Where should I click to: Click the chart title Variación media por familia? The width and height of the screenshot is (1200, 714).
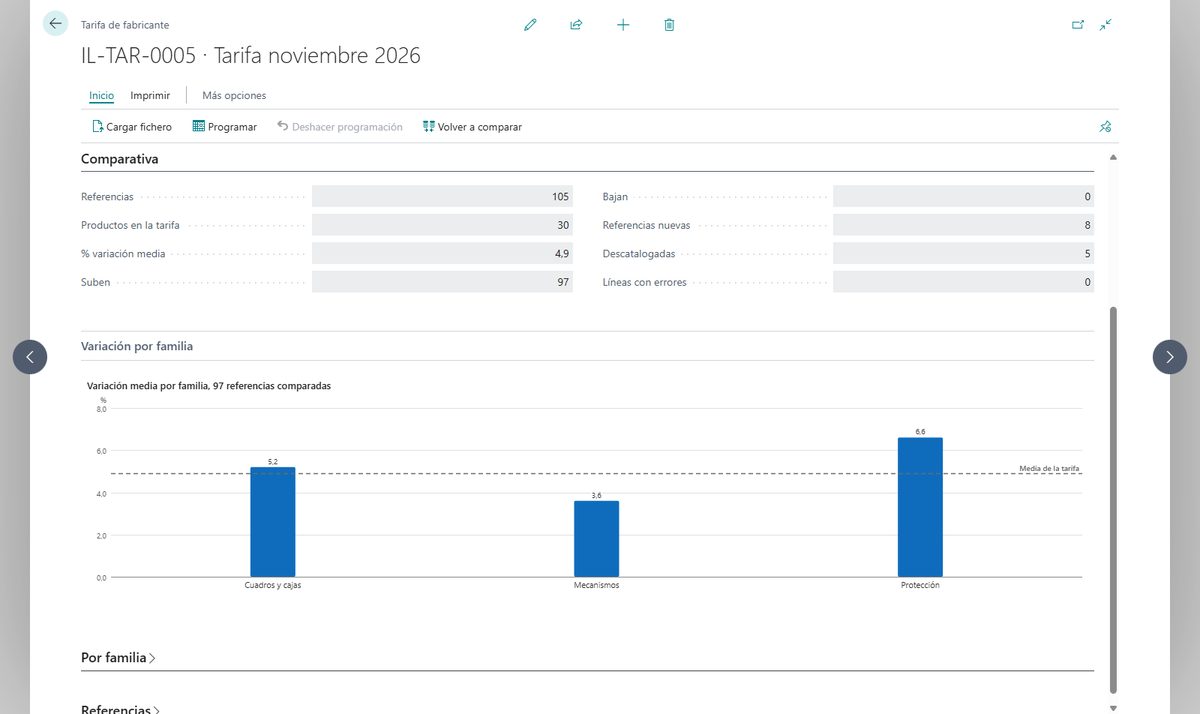pos(209,385)
